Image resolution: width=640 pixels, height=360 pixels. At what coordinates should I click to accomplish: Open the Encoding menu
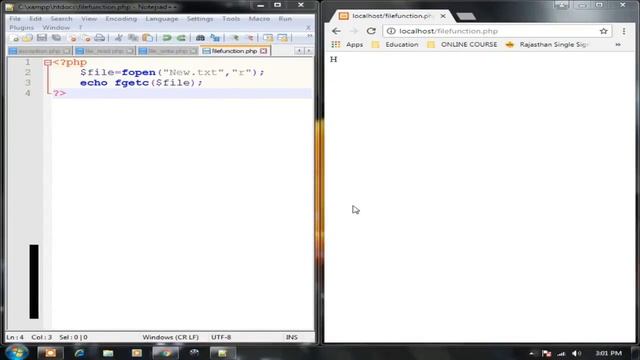[x=121, y=19]
